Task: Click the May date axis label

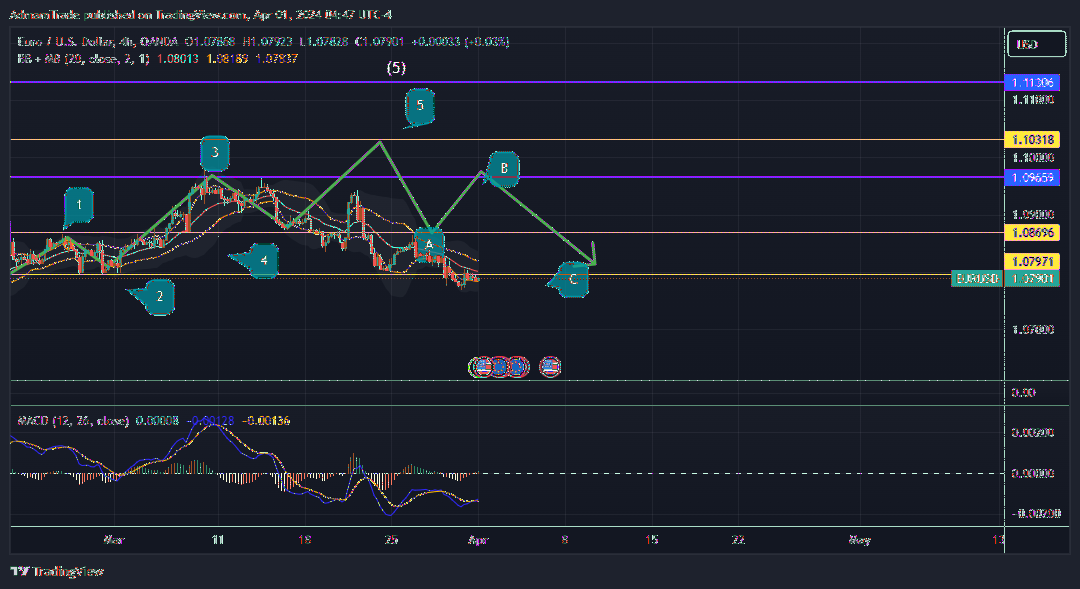Action: [x=859, y=539]
